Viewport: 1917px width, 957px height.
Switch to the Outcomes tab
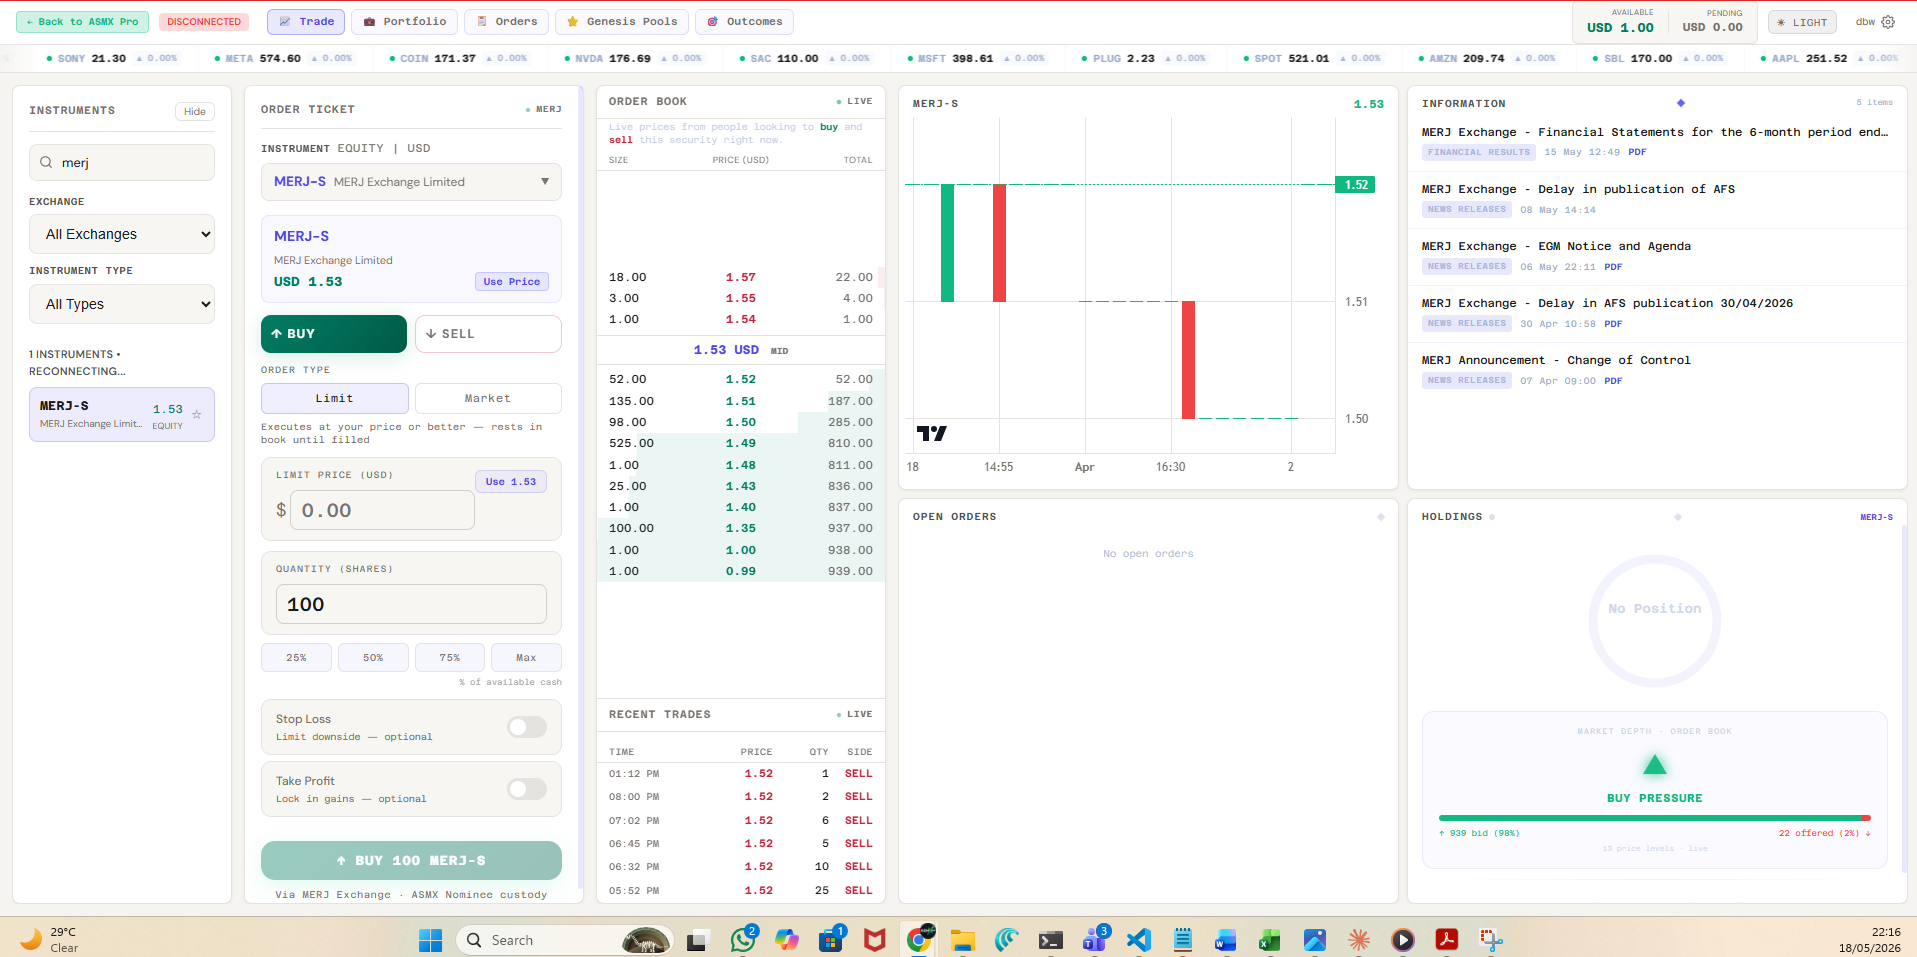[x=745, y=22]
